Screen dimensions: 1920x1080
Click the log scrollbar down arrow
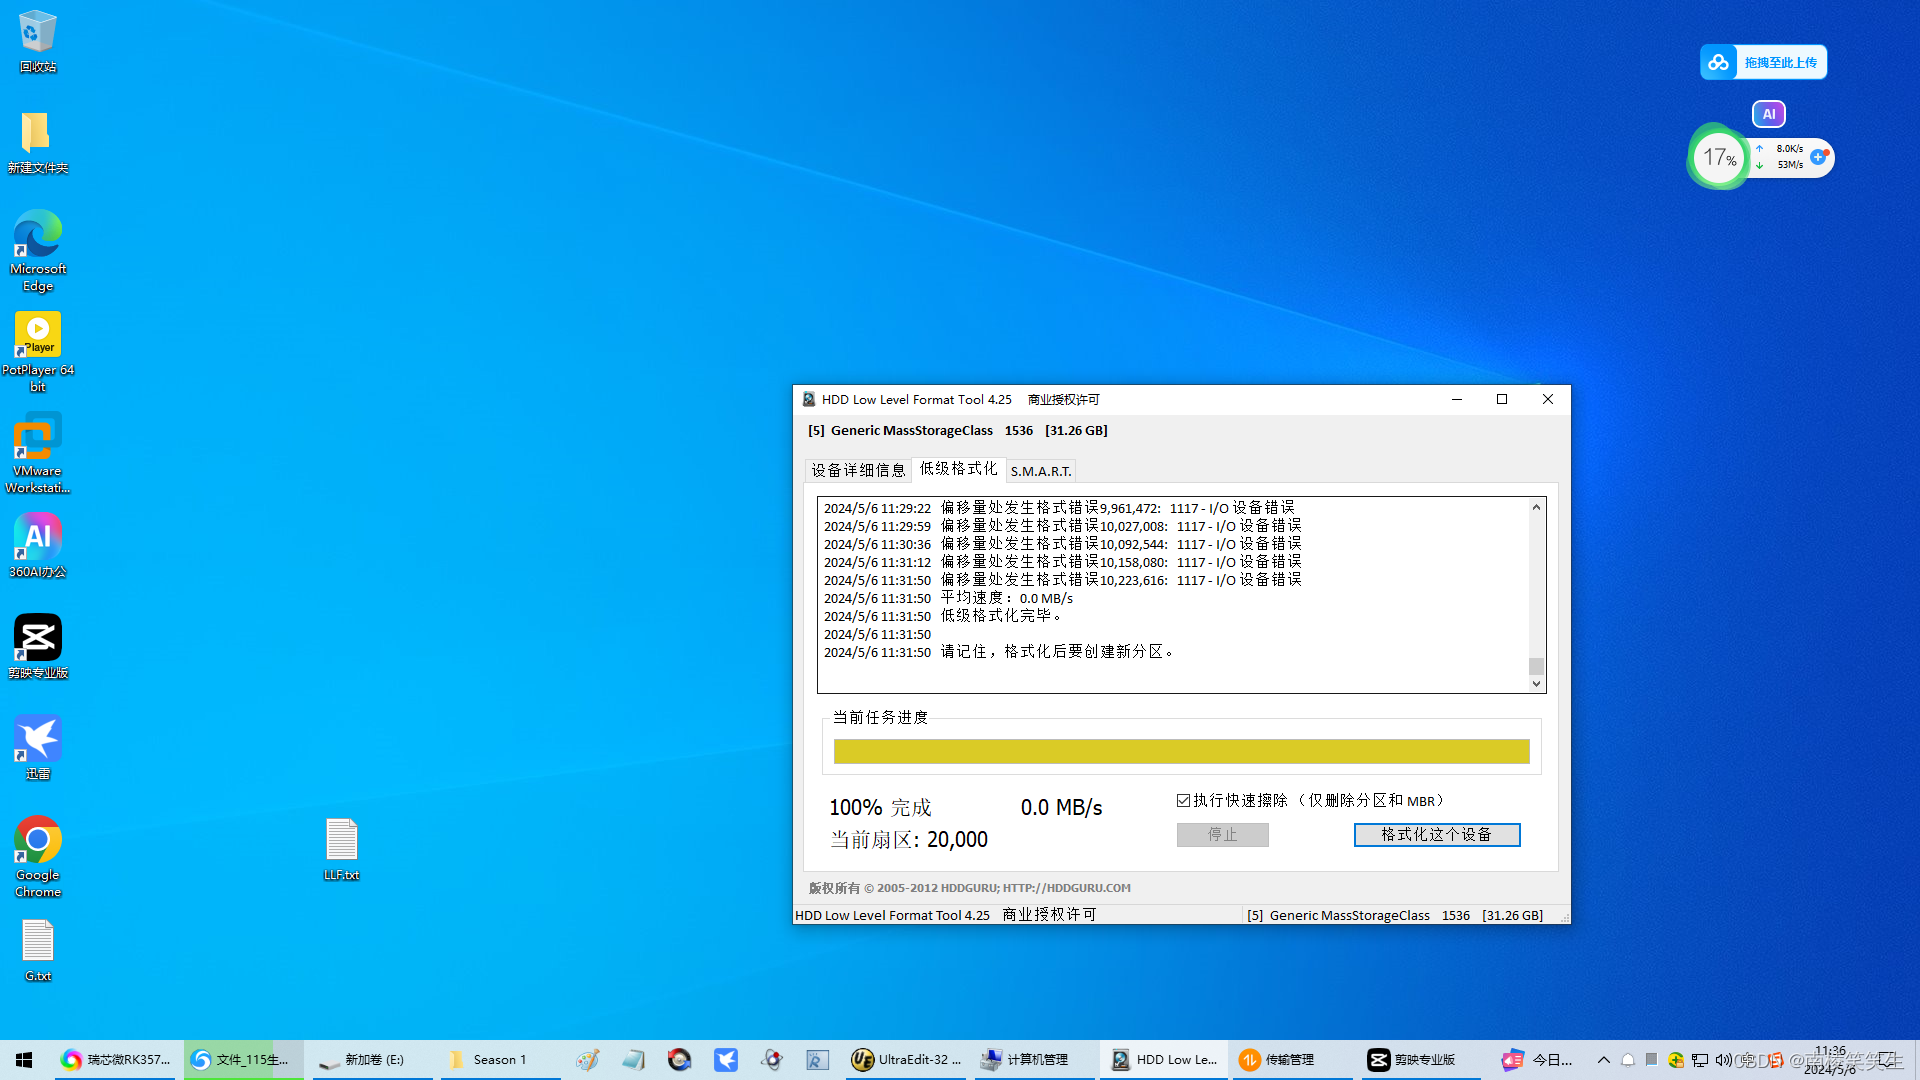point(1536,684)
